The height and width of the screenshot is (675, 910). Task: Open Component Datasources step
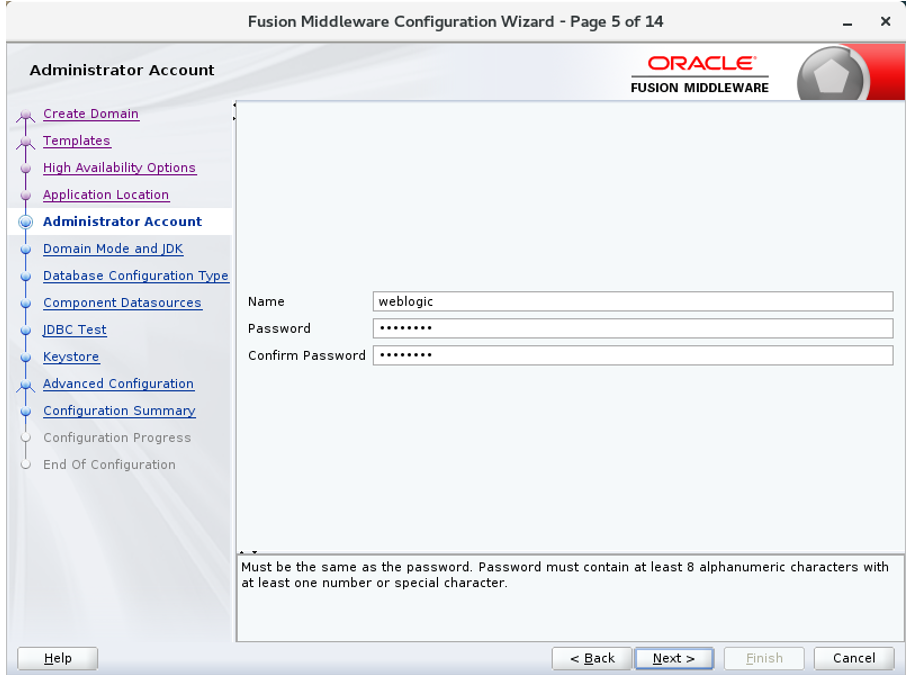tap(122, 303)
